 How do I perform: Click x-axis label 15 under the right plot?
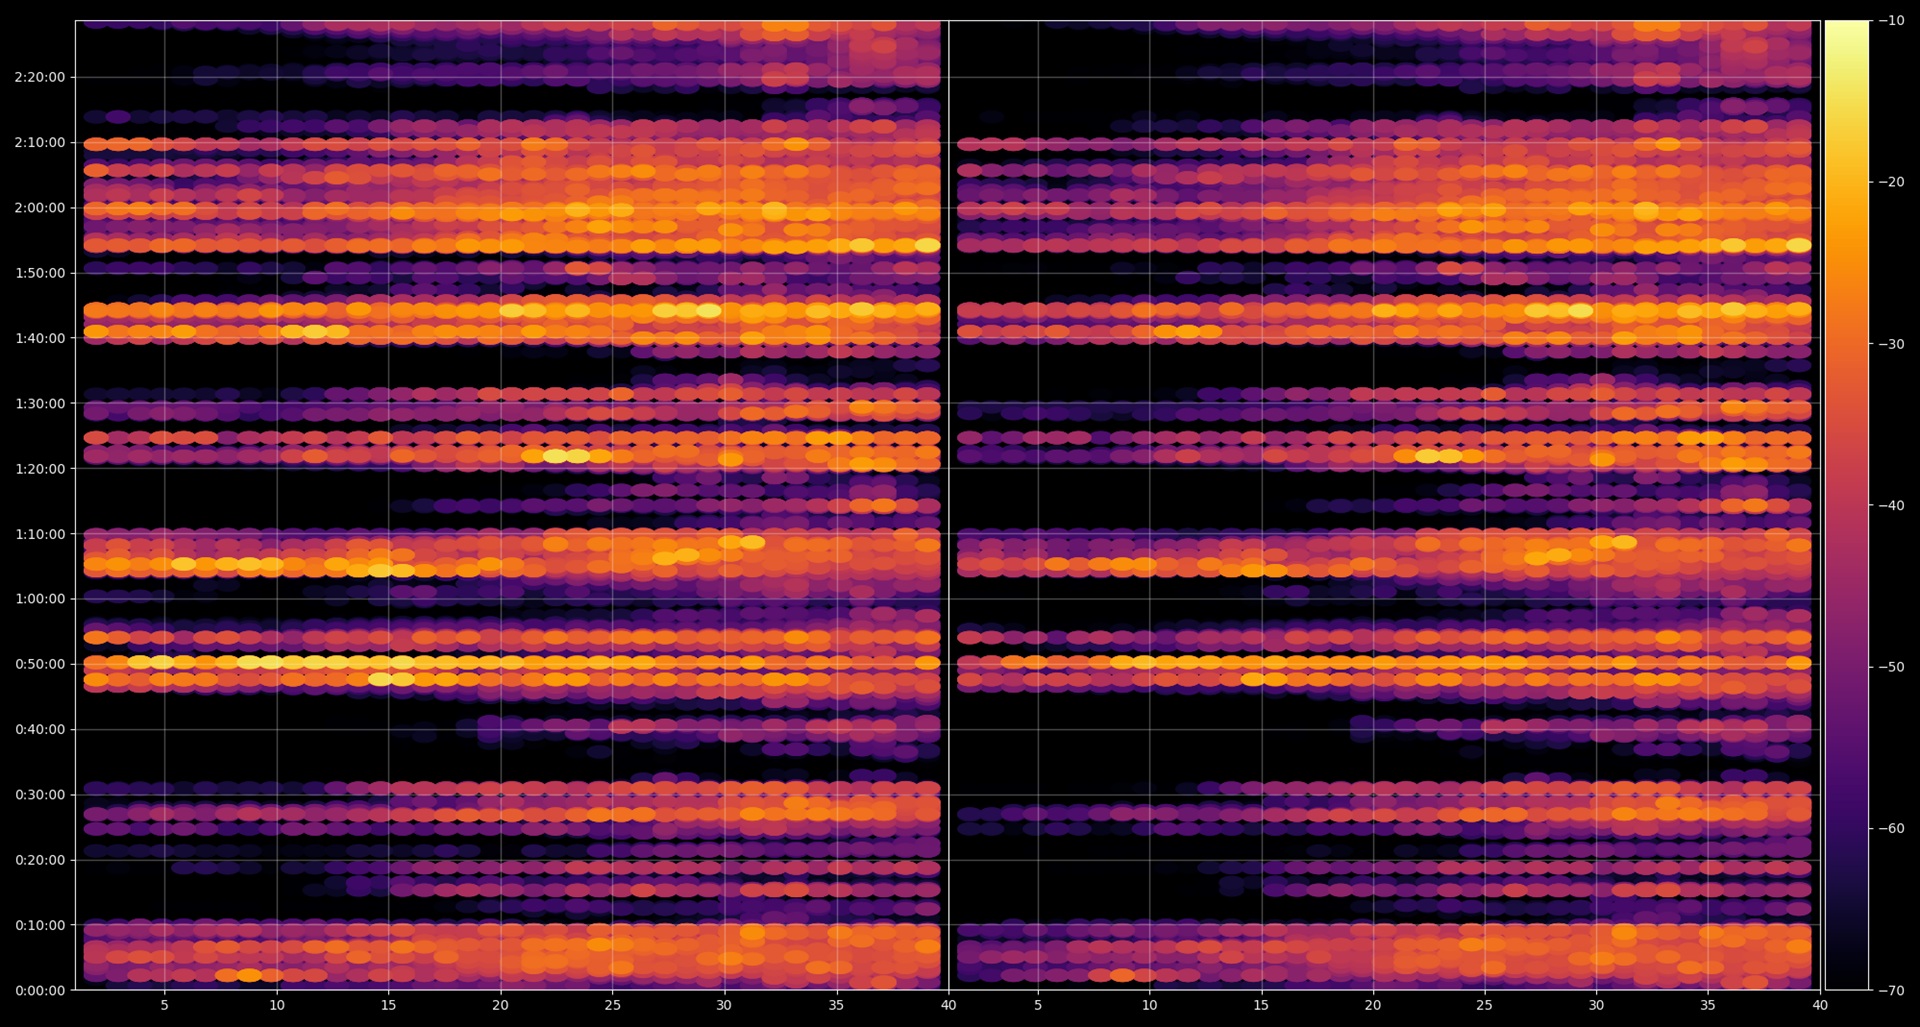pos(1261,1005)
